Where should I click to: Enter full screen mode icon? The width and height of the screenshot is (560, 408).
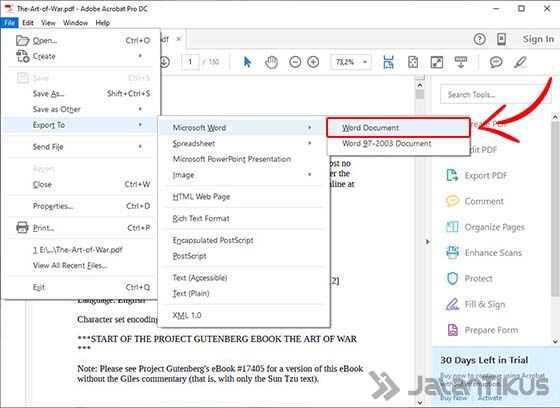(x=437, y=62)
